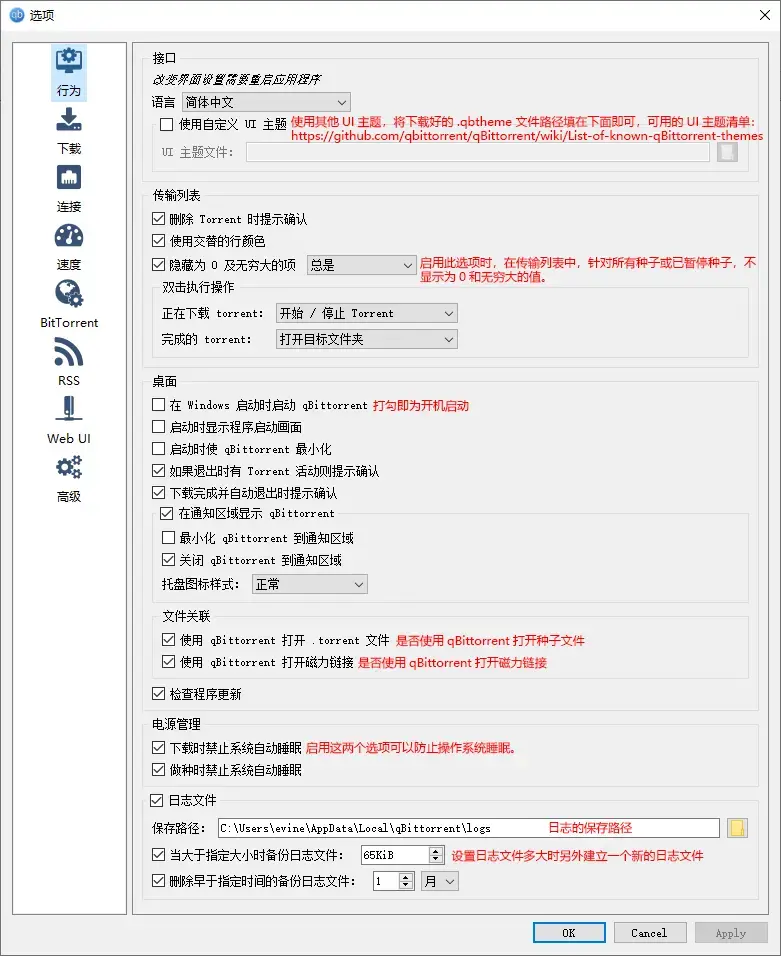This screenshot has width=781, height=956.
Task: Toggle 下载时禁止系统自动睡眠 checkbox
Action: (x=159, y=747)
